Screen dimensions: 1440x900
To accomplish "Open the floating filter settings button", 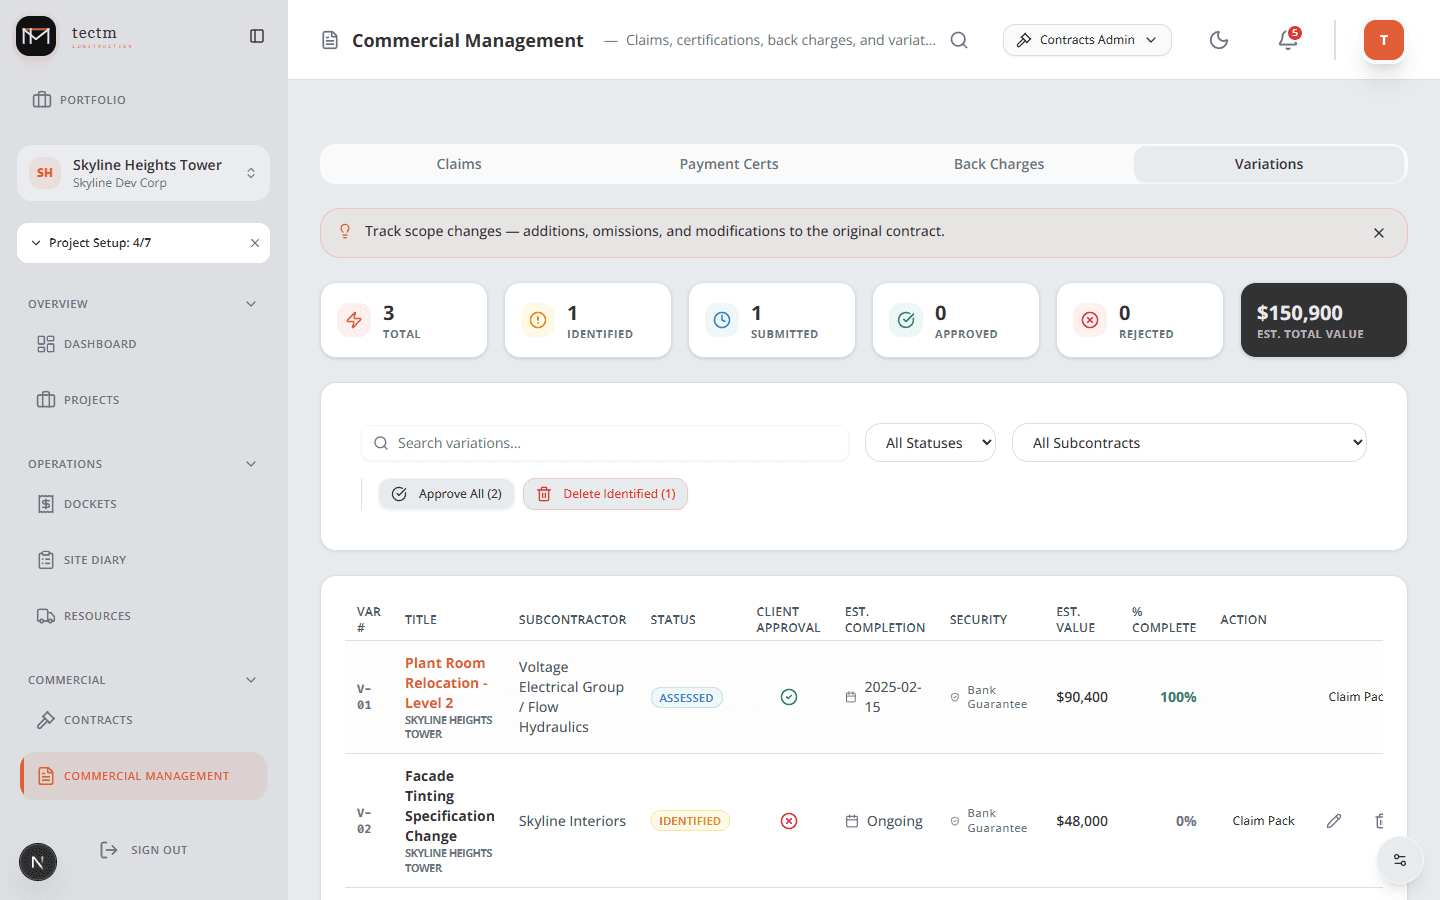I will pos(1399,860).
